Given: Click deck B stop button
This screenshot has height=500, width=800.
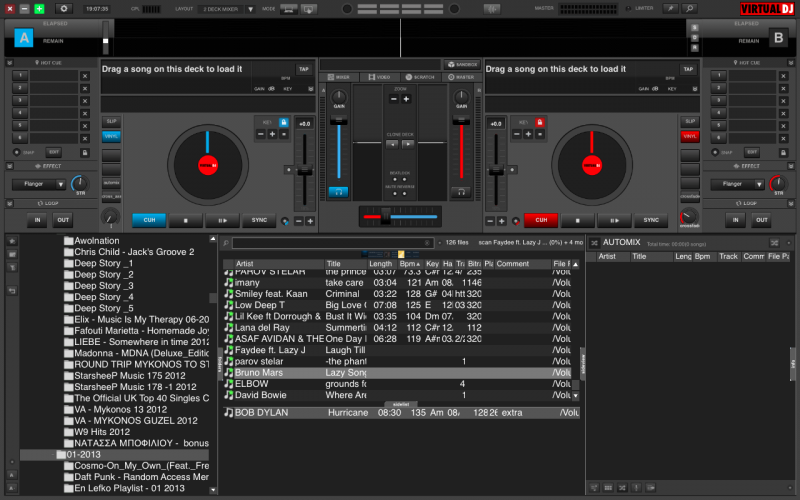Looking at the screenshot, I should [x=578, y=220].
